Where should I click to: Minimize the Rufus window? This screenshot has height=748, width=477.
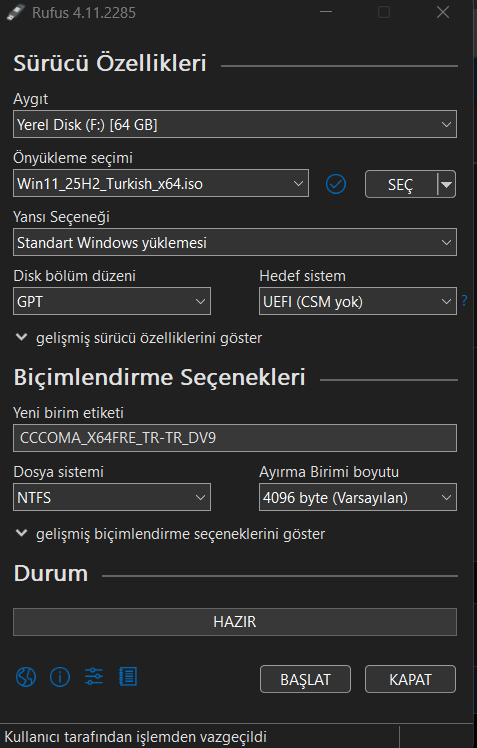point(326,12)
